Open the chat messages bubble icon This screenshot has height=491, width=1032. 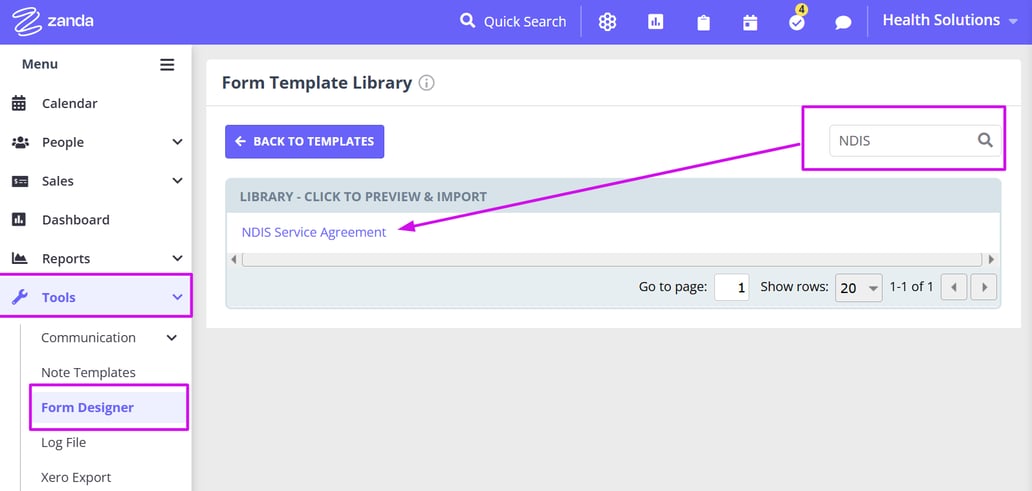pyautogui.click(x=843, y=22)
